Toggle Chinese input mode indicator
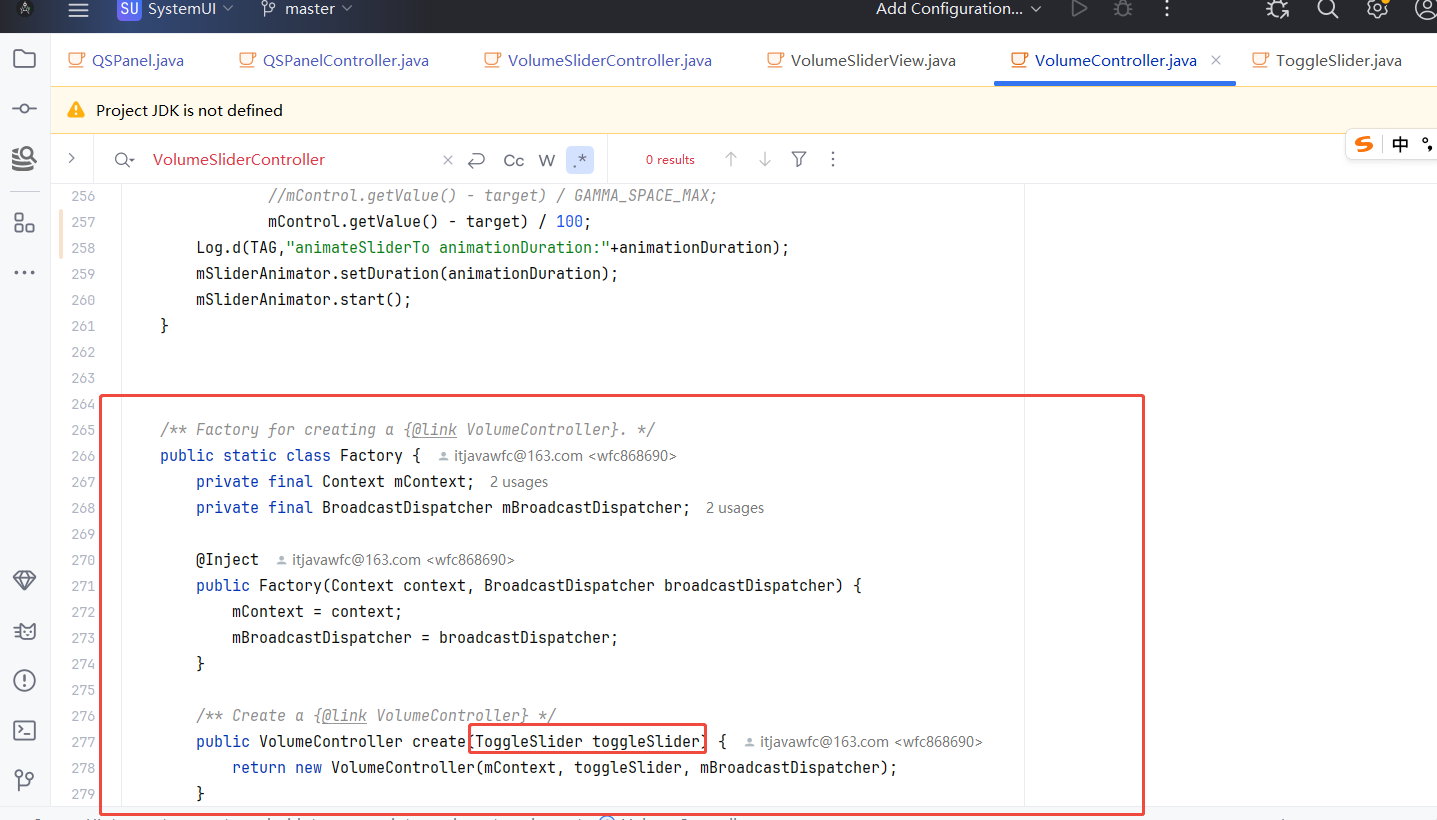Viewport: 1437px width, 820px height. click(x=1400, y=144)
